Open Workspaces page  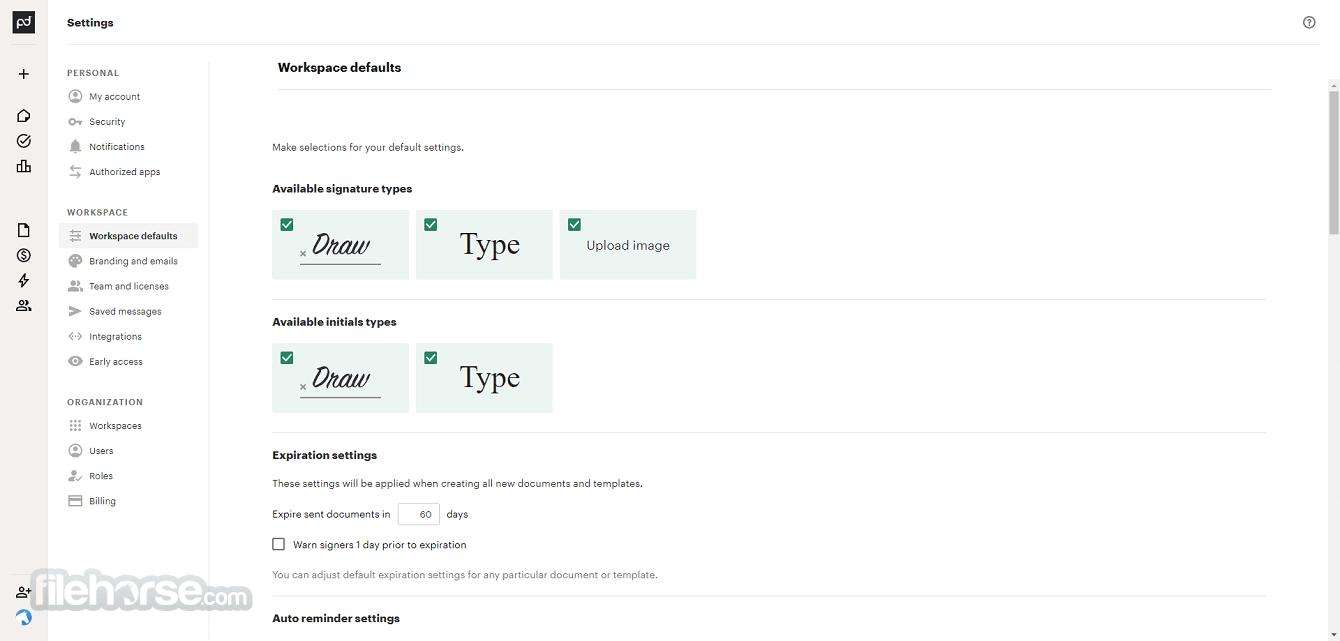click(x=115, y=426)
